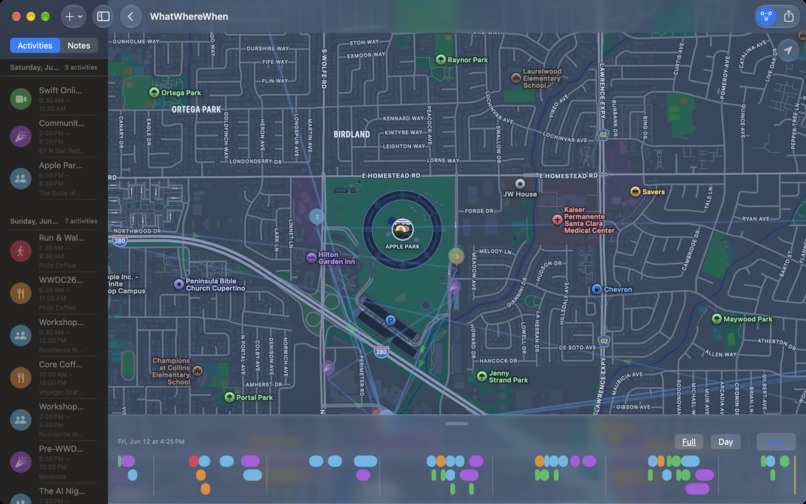Click the timeline panel grab handle
Image resolution: width=806 pixels, height=504 pixels.
[457, 424]
